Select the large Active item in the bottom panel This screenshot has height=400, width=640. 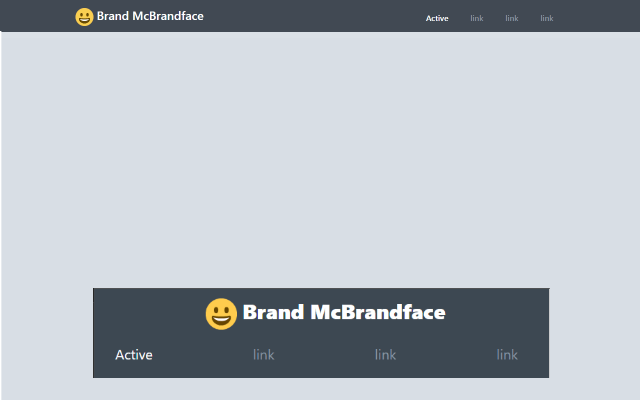[x=134, y=355]
